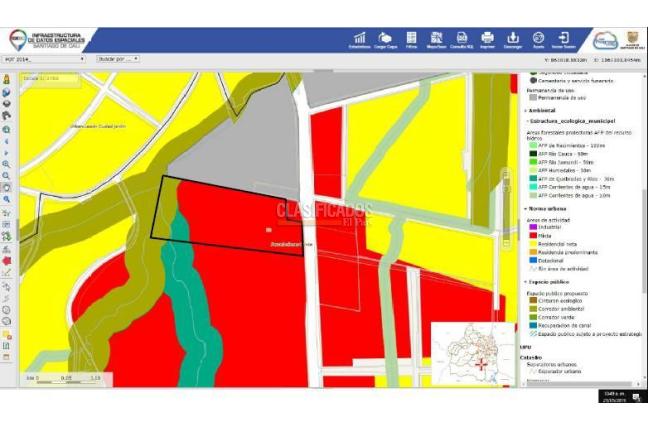Click the Alcaldía de Santiago de Cali crest
648x430 pixels.
[x=632, y=40]
